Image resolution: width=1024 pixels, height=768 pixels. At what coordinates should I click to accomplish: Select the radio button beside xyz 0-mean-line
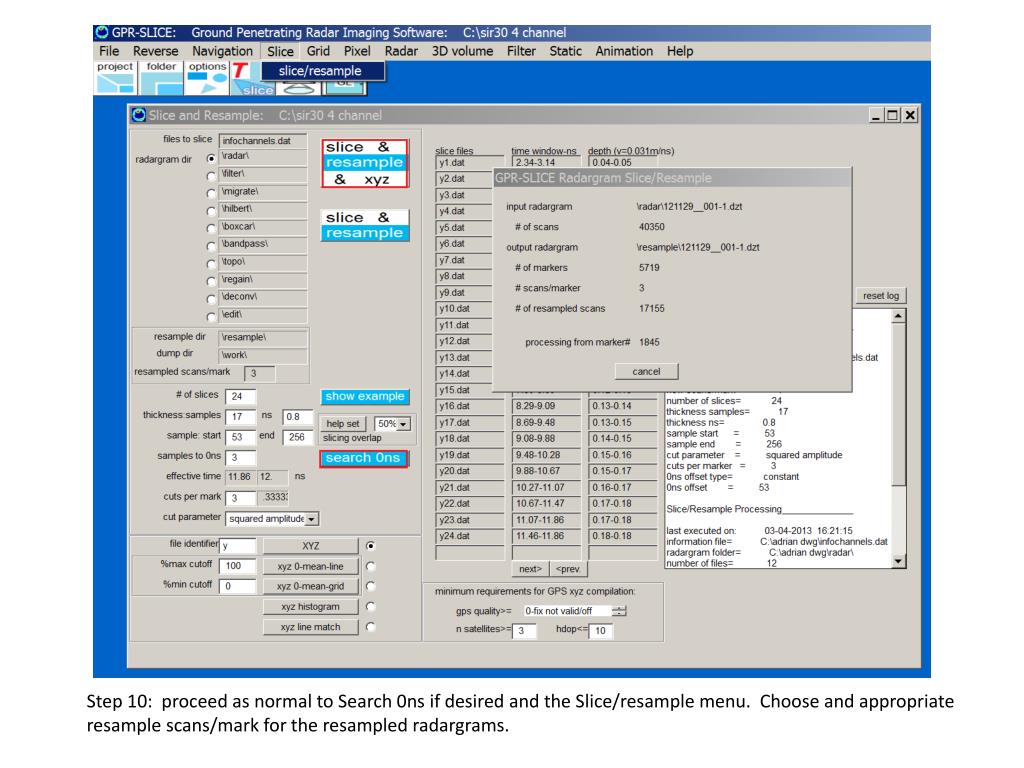(371, 566)
